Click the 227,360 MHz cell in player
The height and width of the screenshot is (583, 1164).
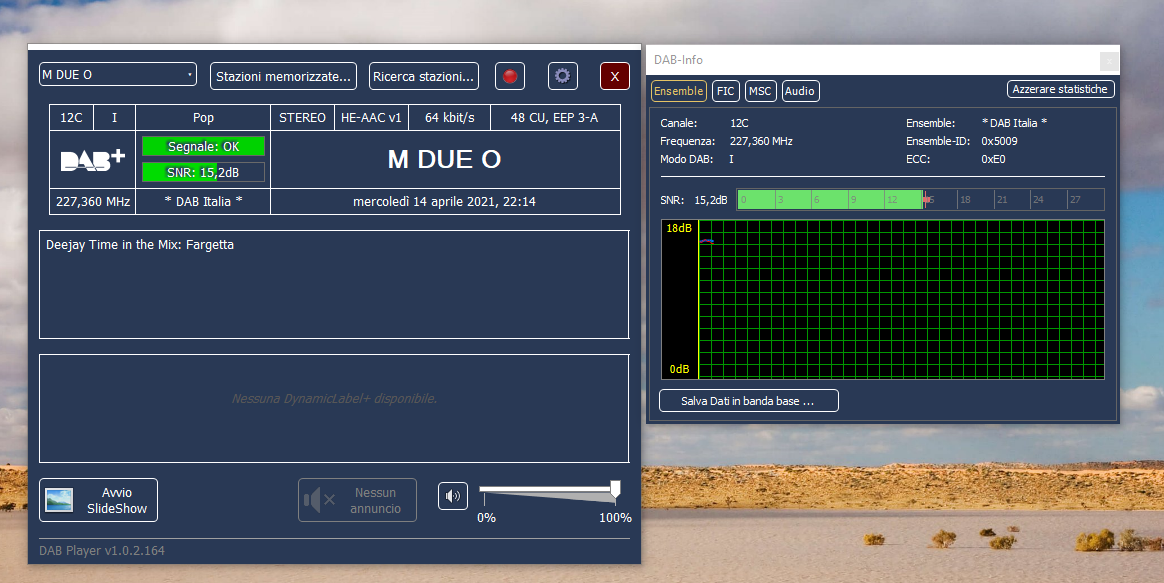click(93, 201)
